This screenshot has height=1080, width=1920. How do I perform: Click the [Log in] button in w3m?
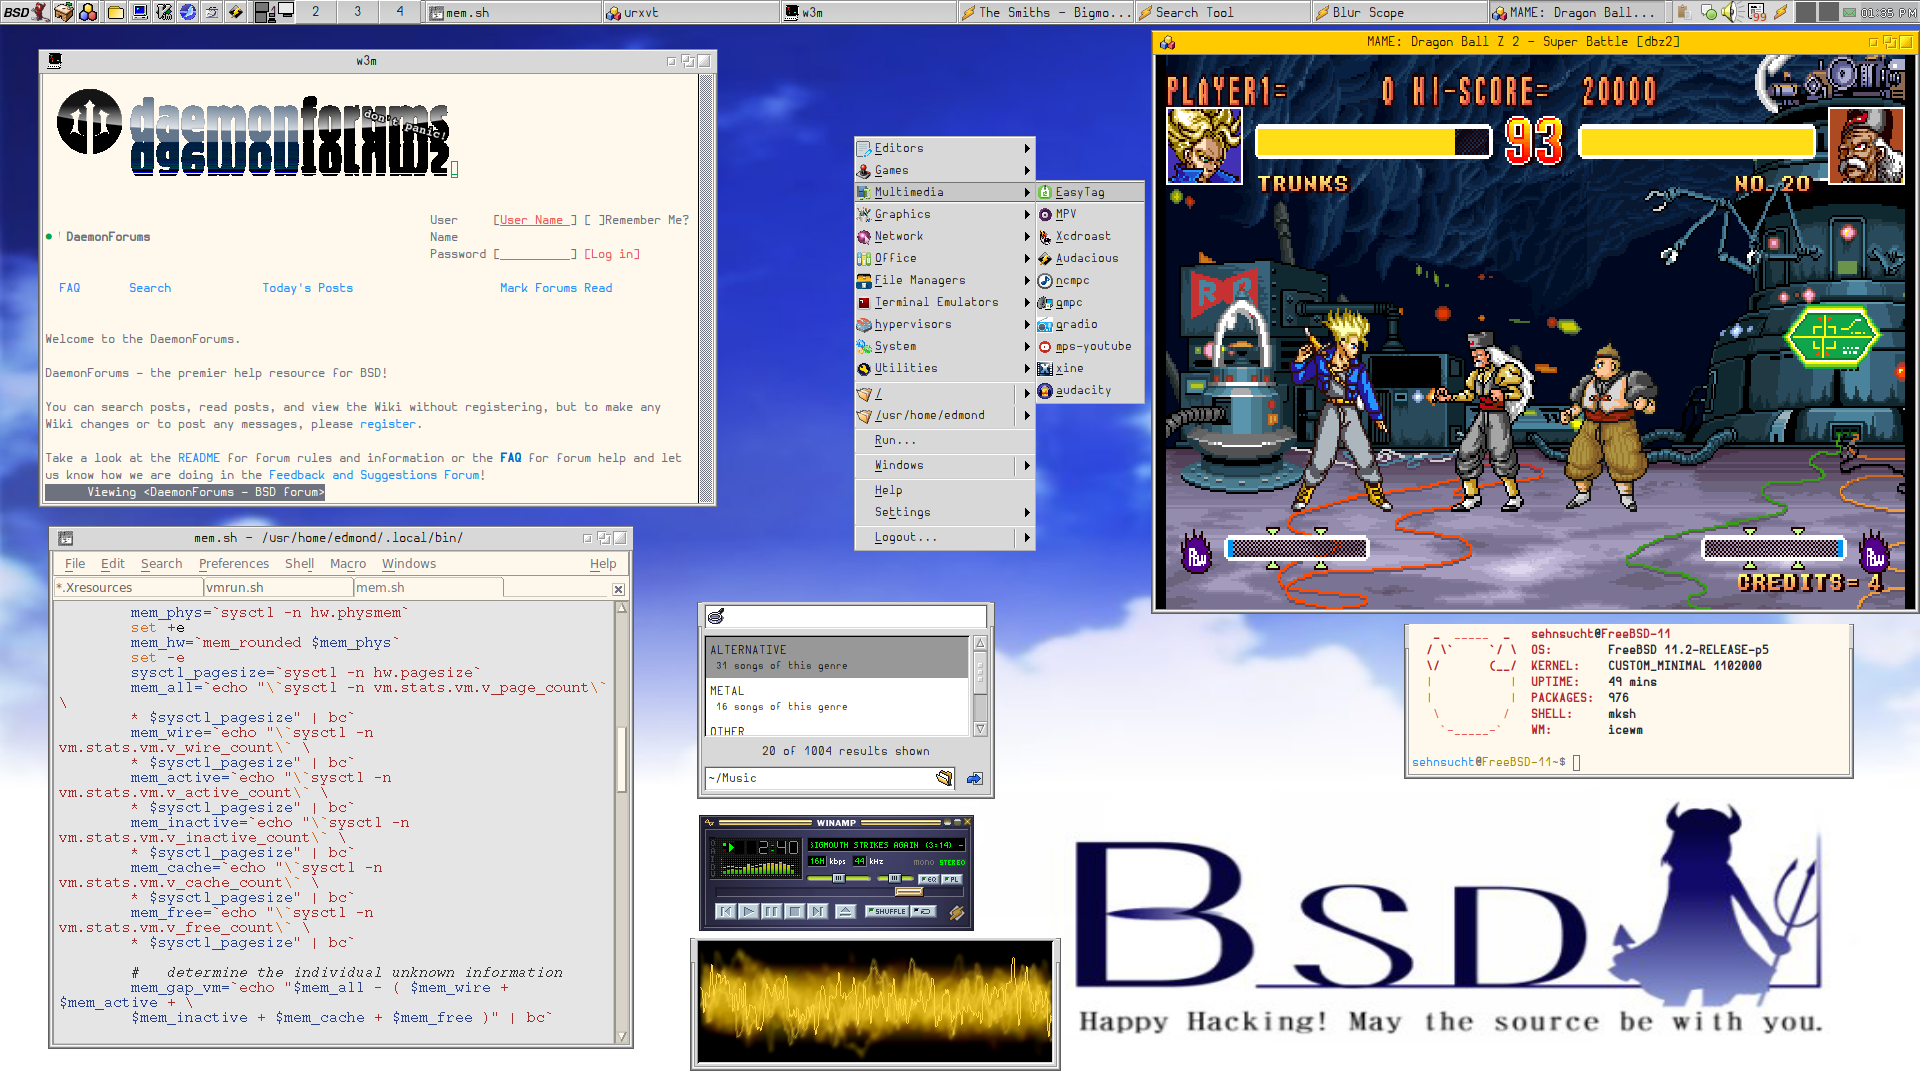click(x=612, y=254)
